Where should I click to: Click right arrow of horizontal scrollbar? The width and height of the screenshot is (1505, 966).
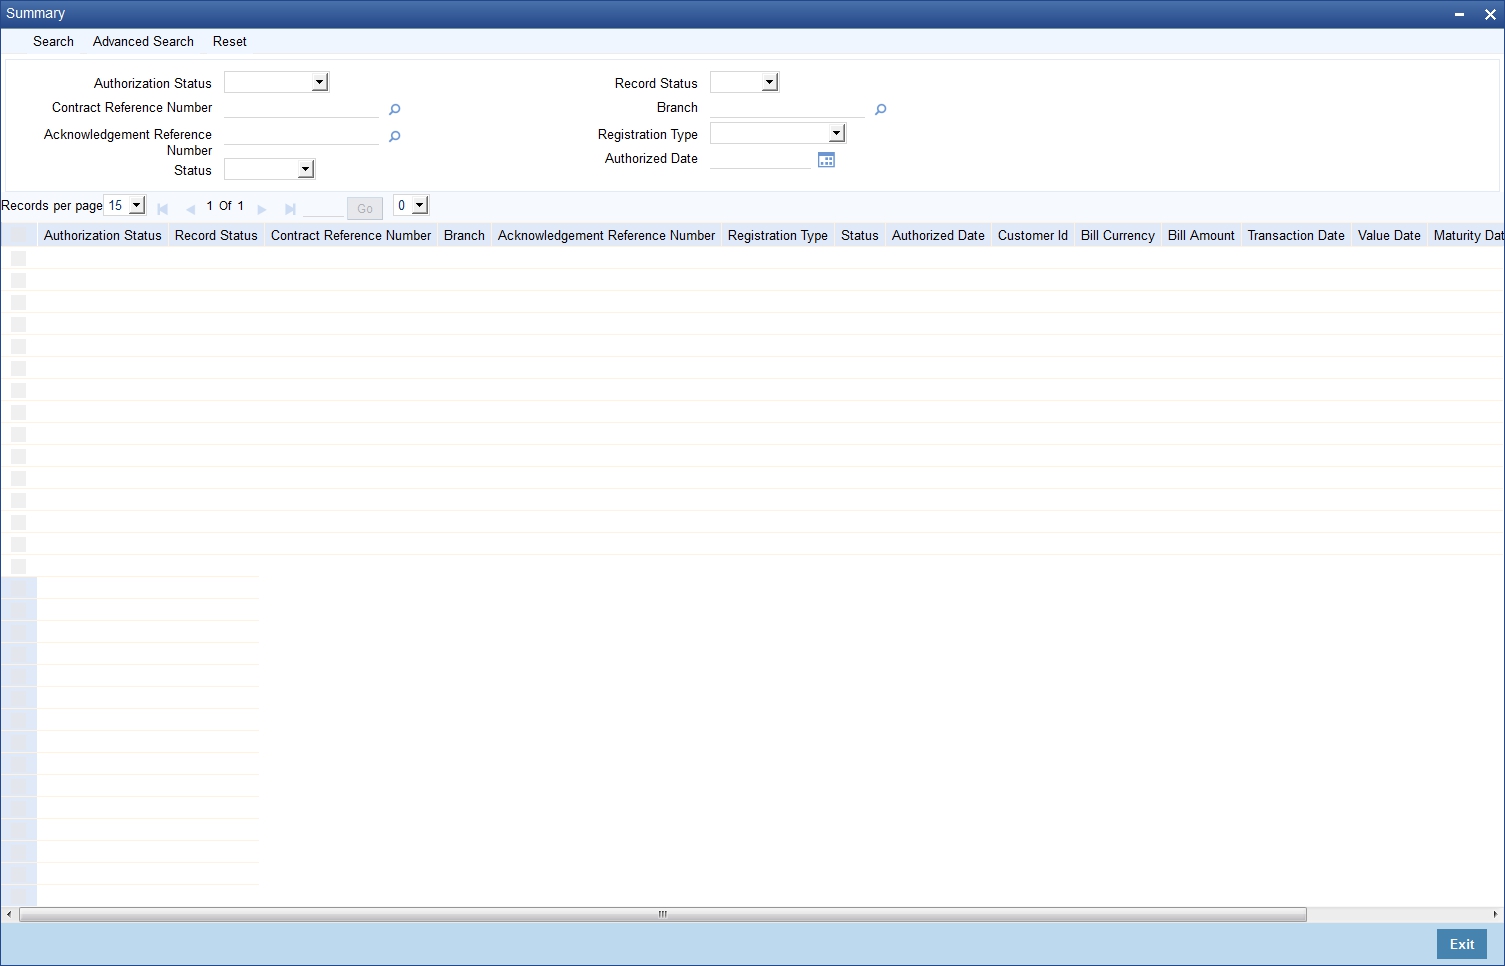point(1496,914)
